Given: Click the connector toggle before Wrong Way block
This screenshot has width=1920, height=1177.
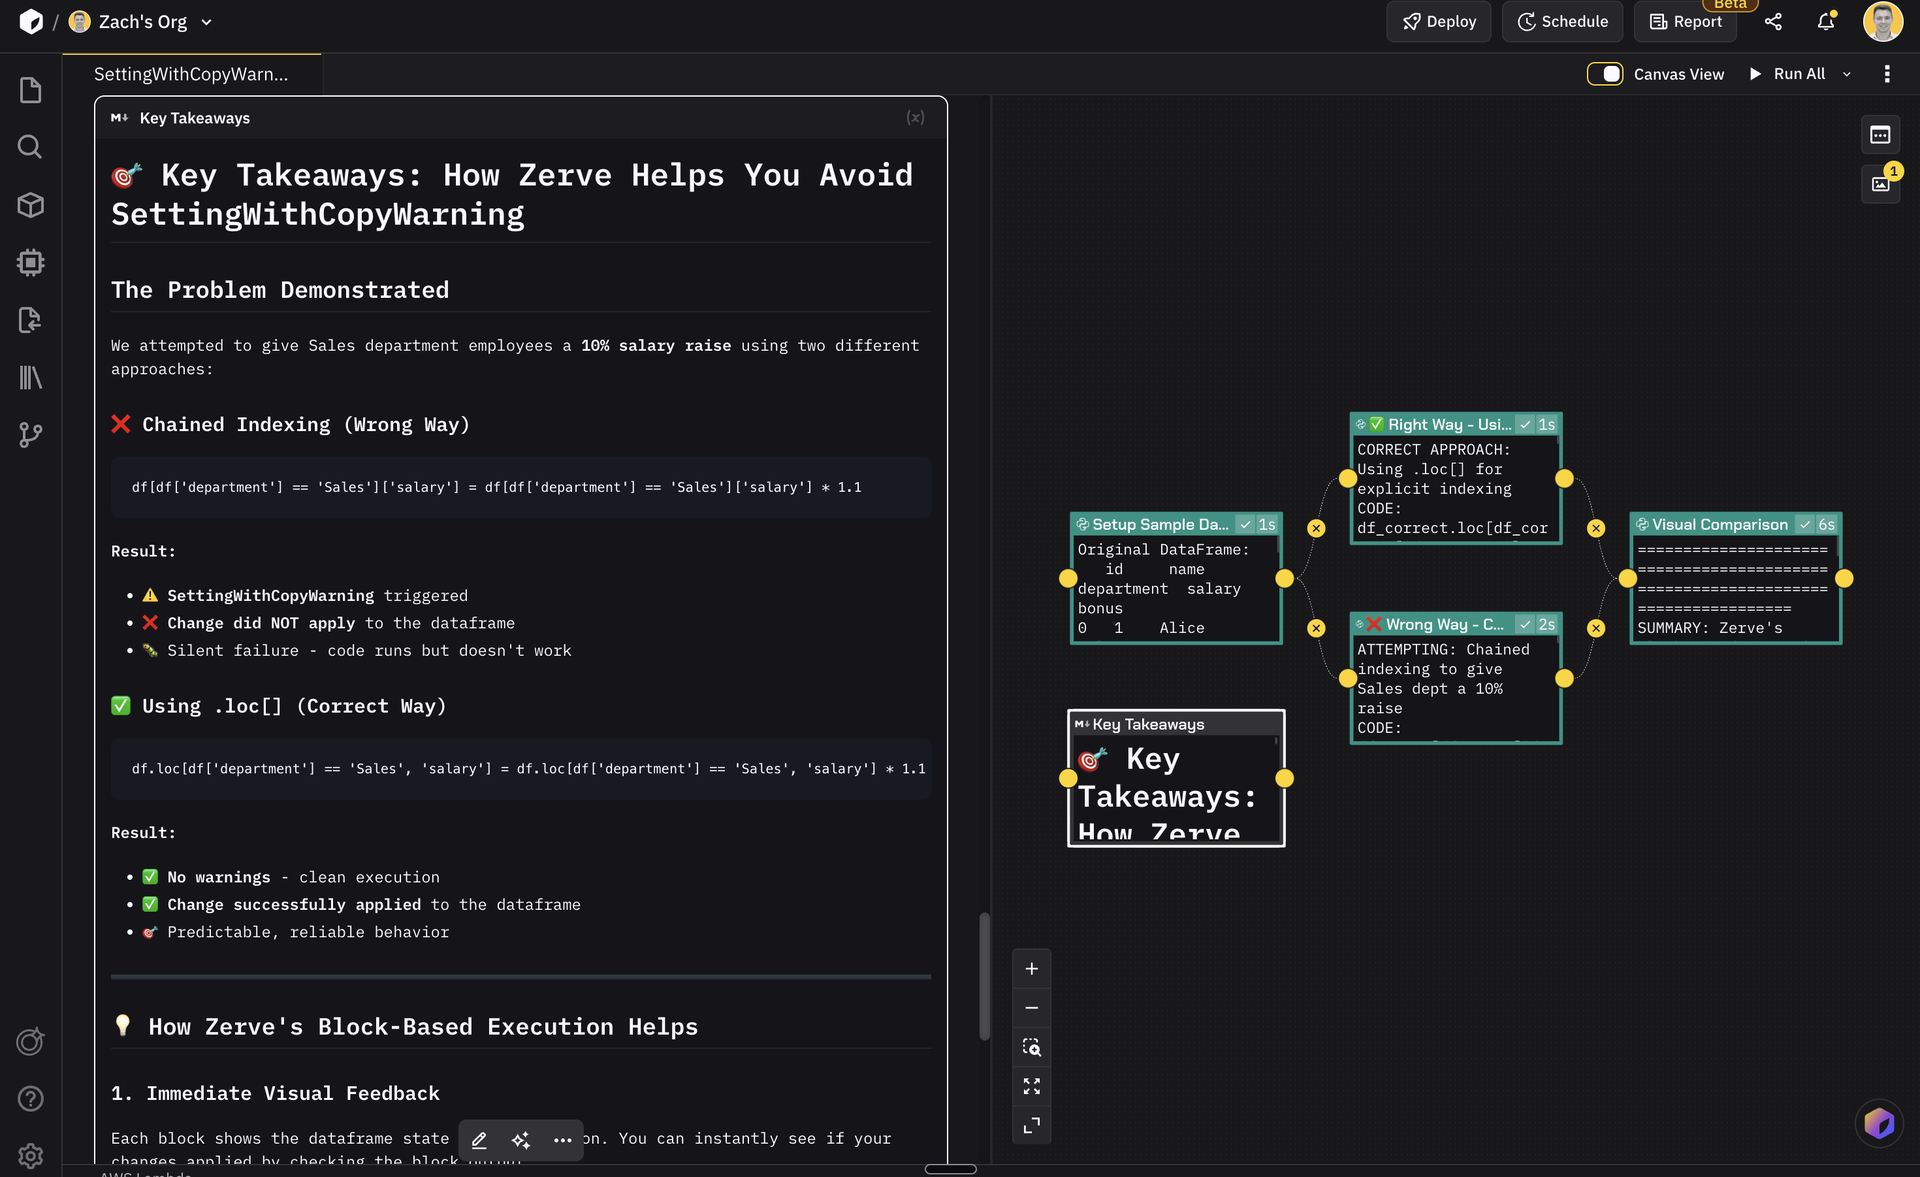Looking at the screenshot, I should pos(1316,628).
